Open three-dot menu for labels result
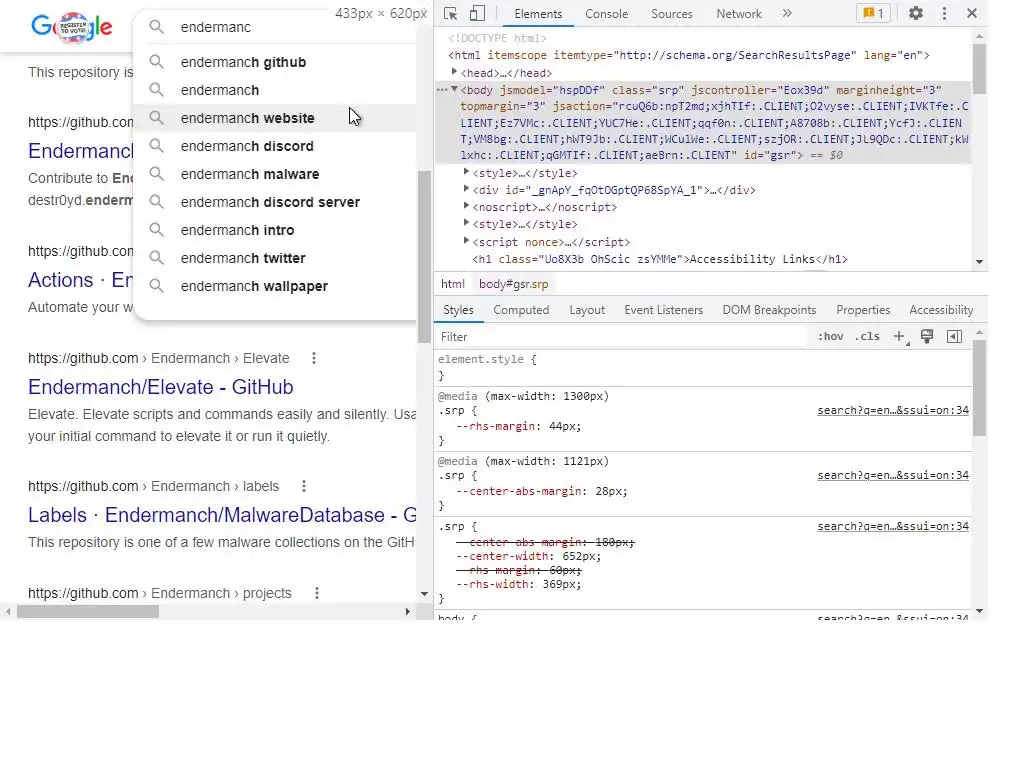Viewport: 1024px width, 768px height. click(x=303, y=486)
